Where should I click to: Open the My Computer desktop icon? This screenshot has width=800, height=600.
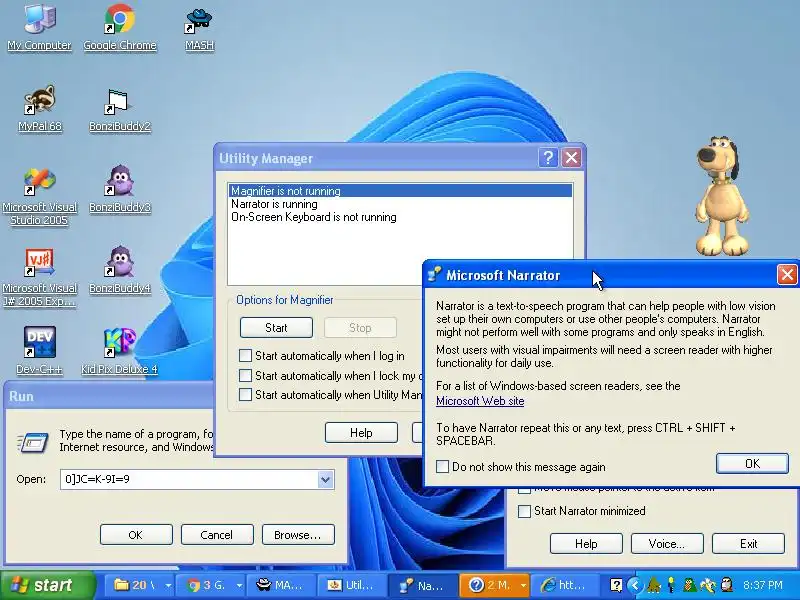[x=39, y=27]
